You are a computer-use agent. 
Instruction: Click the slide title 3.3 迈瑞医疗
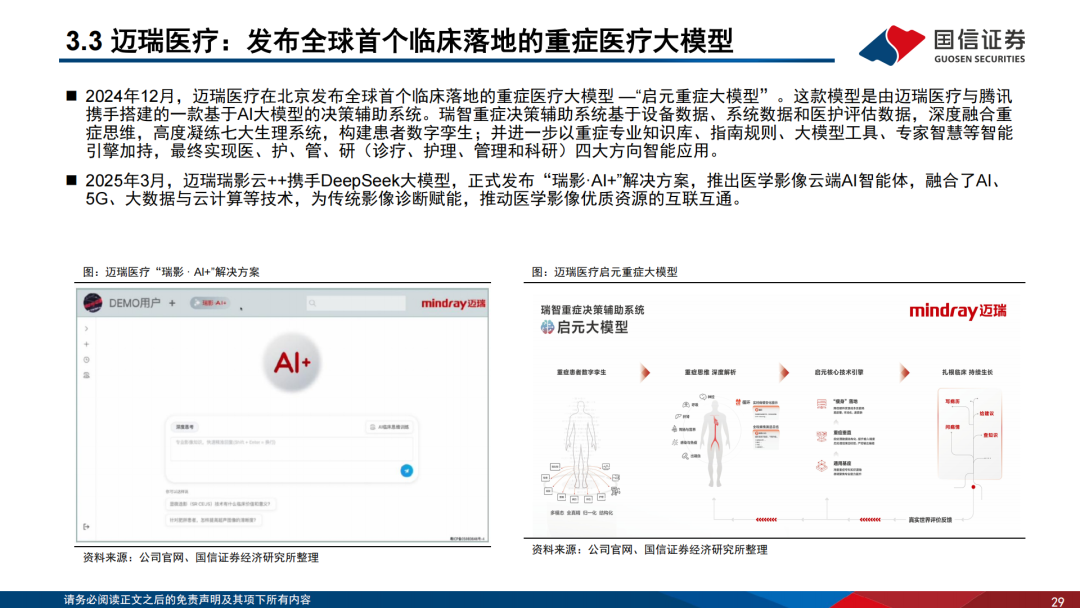coord(399,41)
